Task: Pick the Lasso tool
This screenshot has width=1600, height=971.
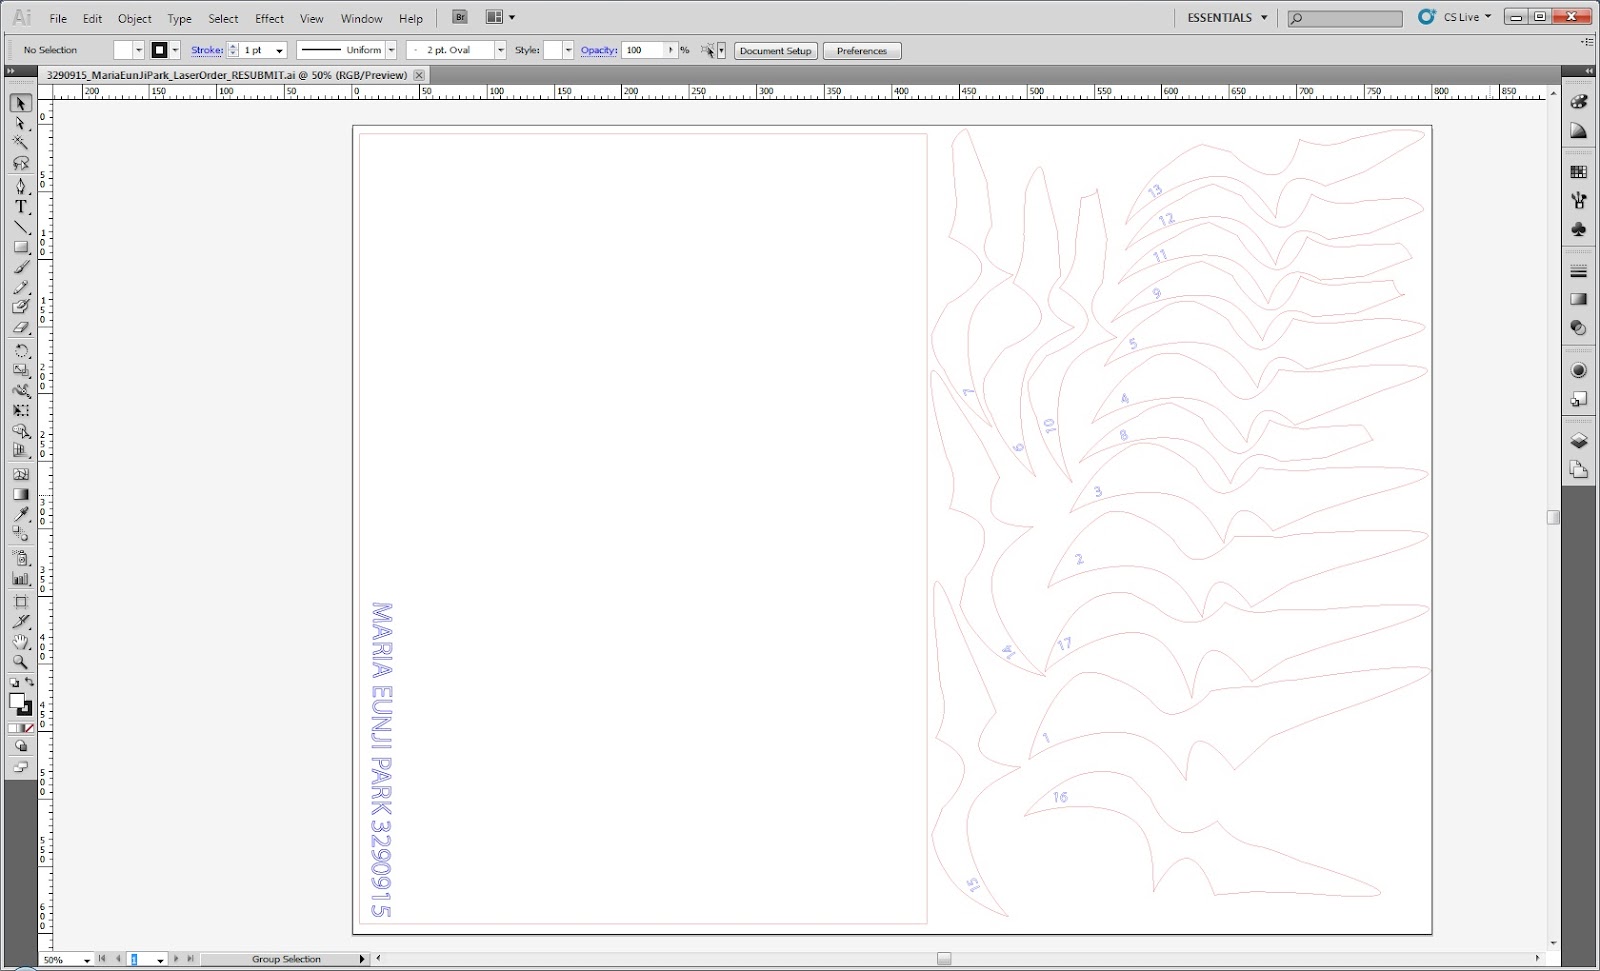Action: [x=20, y=163]
